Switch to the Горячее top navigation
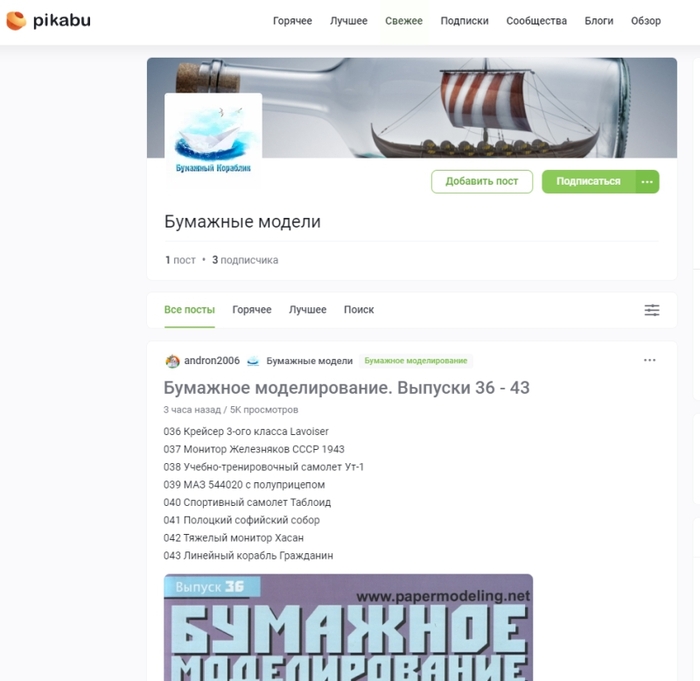This screenshot has width=700, height=681. point(292,21)
